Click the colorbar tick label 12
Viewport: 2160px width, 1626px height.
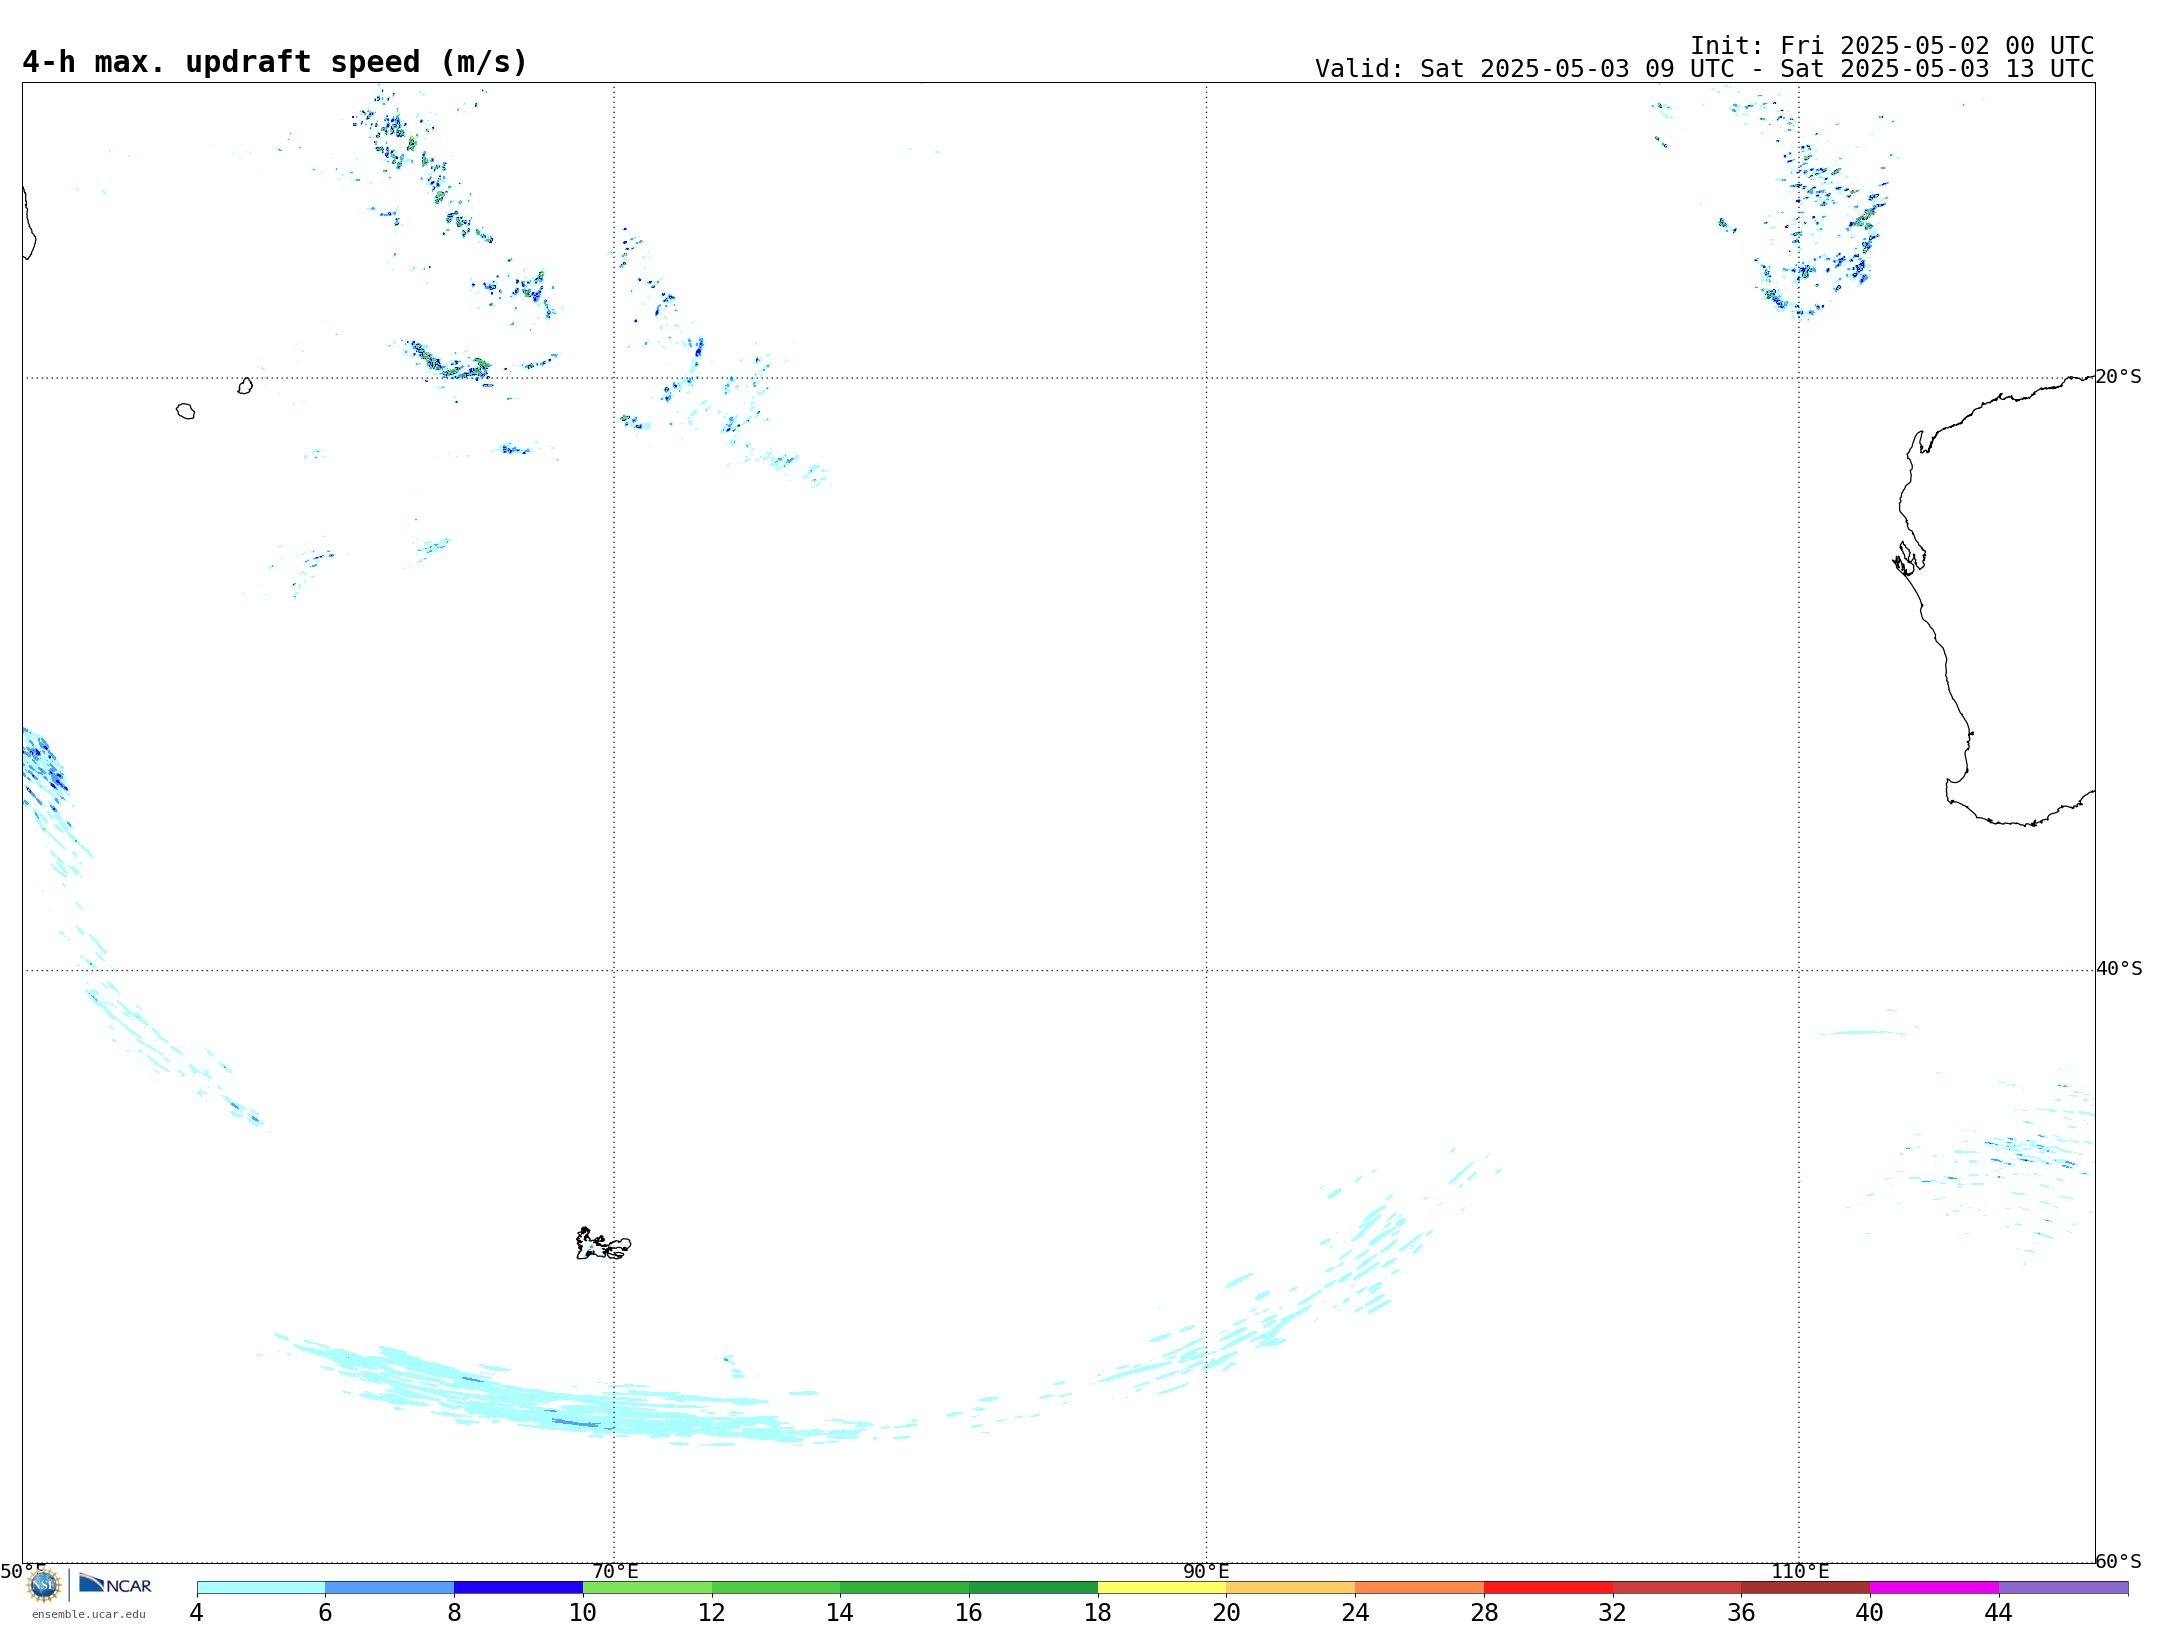tap(712, 1612)
